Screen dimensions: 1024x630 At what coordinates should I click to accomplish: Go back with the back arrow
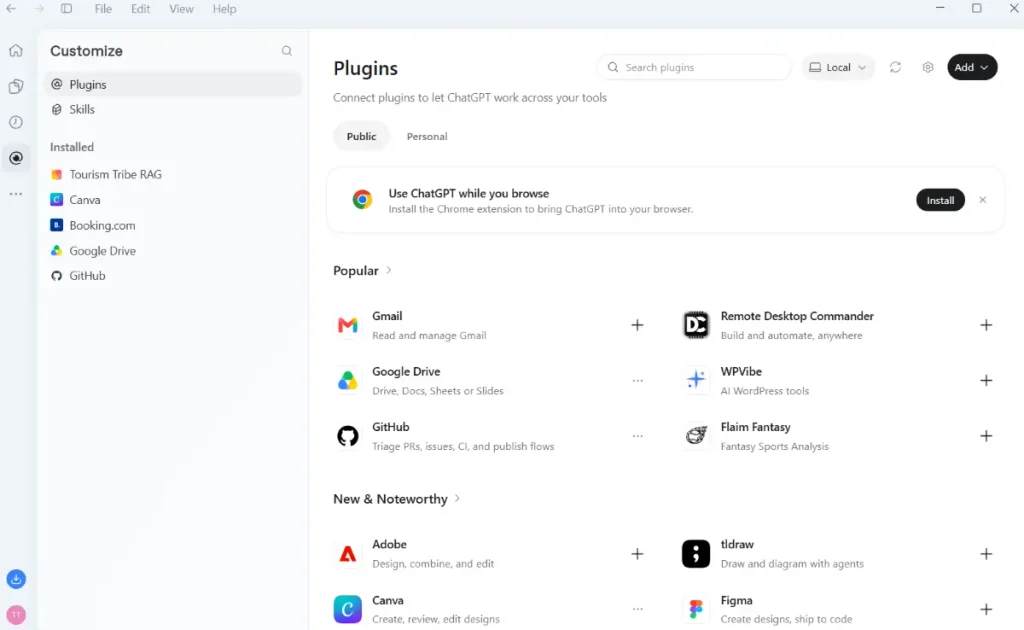point(11,8)
